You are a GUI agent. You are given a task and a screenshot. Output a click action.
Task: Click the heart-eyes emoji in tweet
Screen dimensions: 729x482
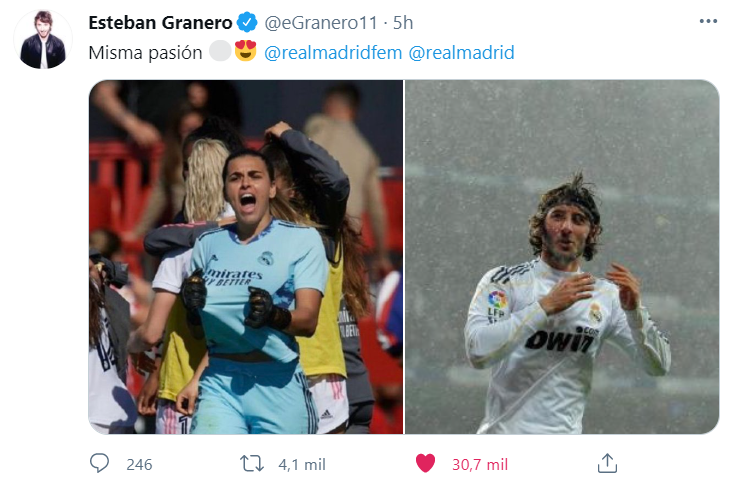[x=245, y=51]
